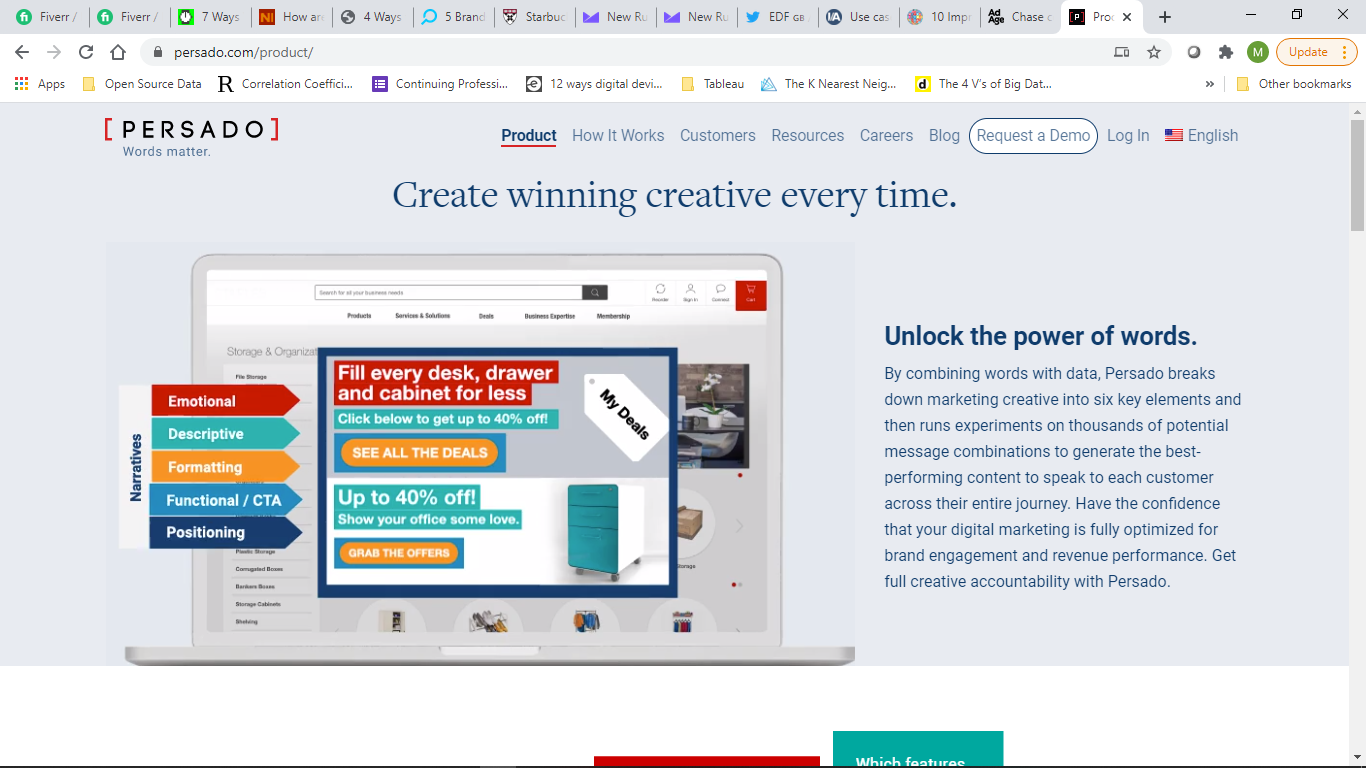This screenshot has height=768, width=1366.
Task: Open the Extensions puzzle icon
Action: point(1225,52)
